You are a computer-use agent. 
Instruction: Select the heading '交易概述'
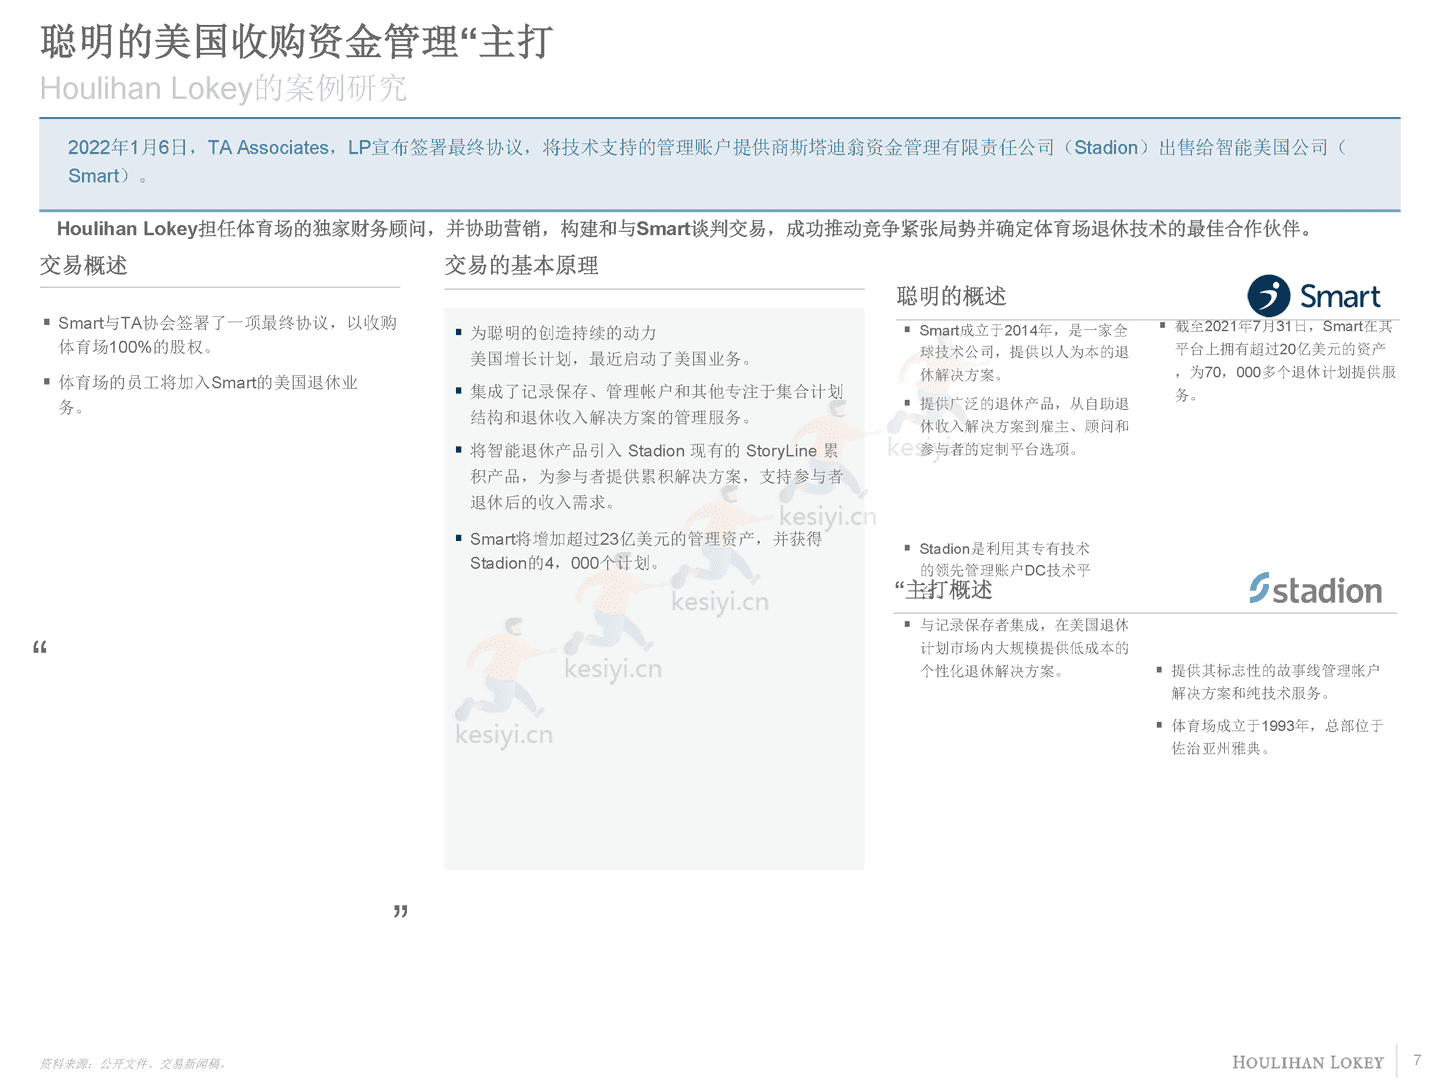(x=83, y=265)
